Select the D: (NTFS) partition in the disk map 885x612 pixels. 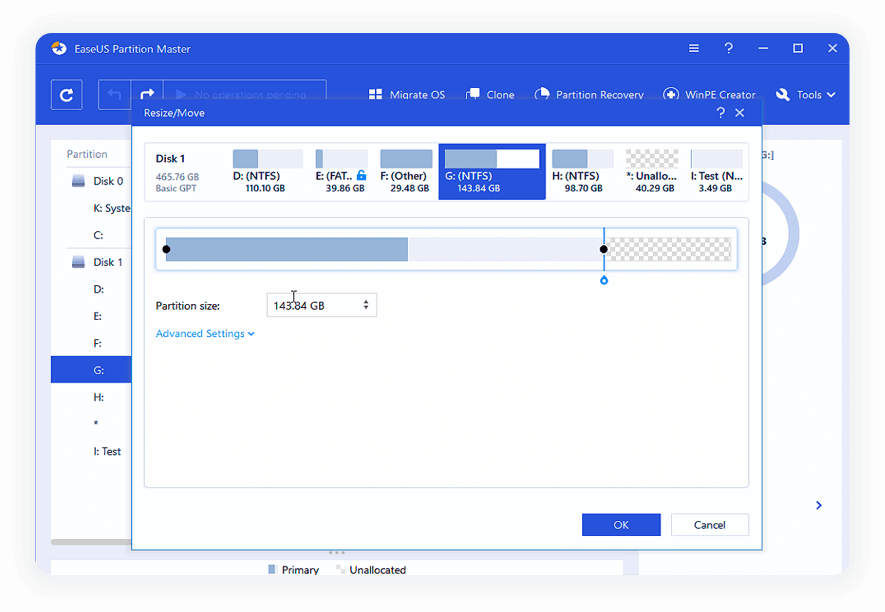(266, 171)
